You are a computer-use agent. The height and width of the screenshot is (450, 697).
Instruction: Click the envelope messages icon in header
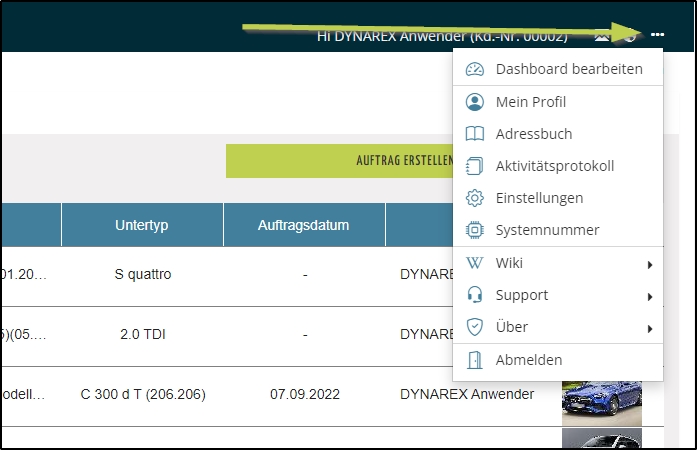tap(602, 35)
